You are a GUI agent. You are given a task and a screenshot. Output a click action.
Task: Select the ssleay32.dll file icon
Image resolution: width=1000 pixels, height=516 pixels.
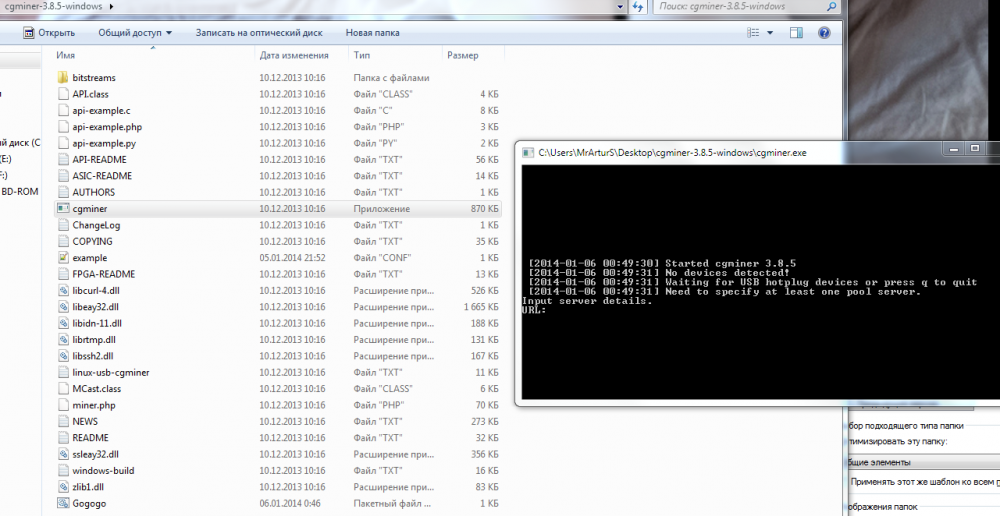click(62, 454)
